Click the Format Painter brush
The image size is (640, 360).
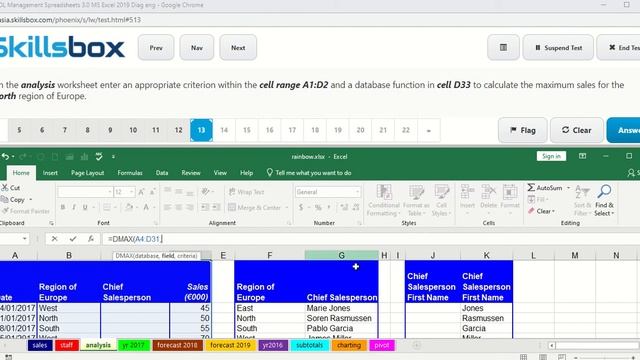coord(5,211)
